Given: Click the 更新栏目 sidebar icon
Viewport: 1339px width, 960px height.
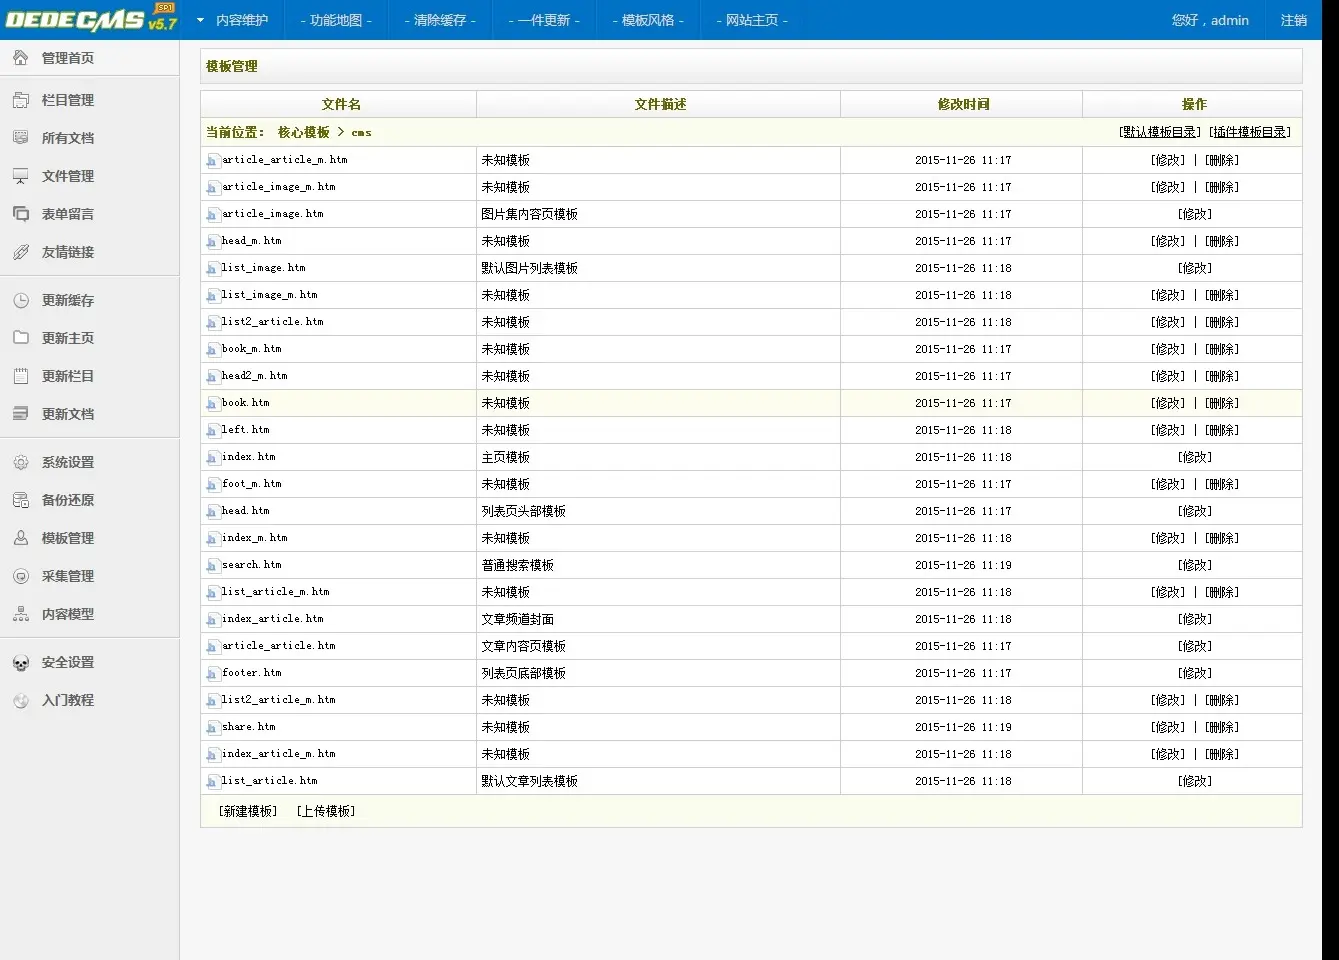Looking at the screenshot, I should coord(21,376).
